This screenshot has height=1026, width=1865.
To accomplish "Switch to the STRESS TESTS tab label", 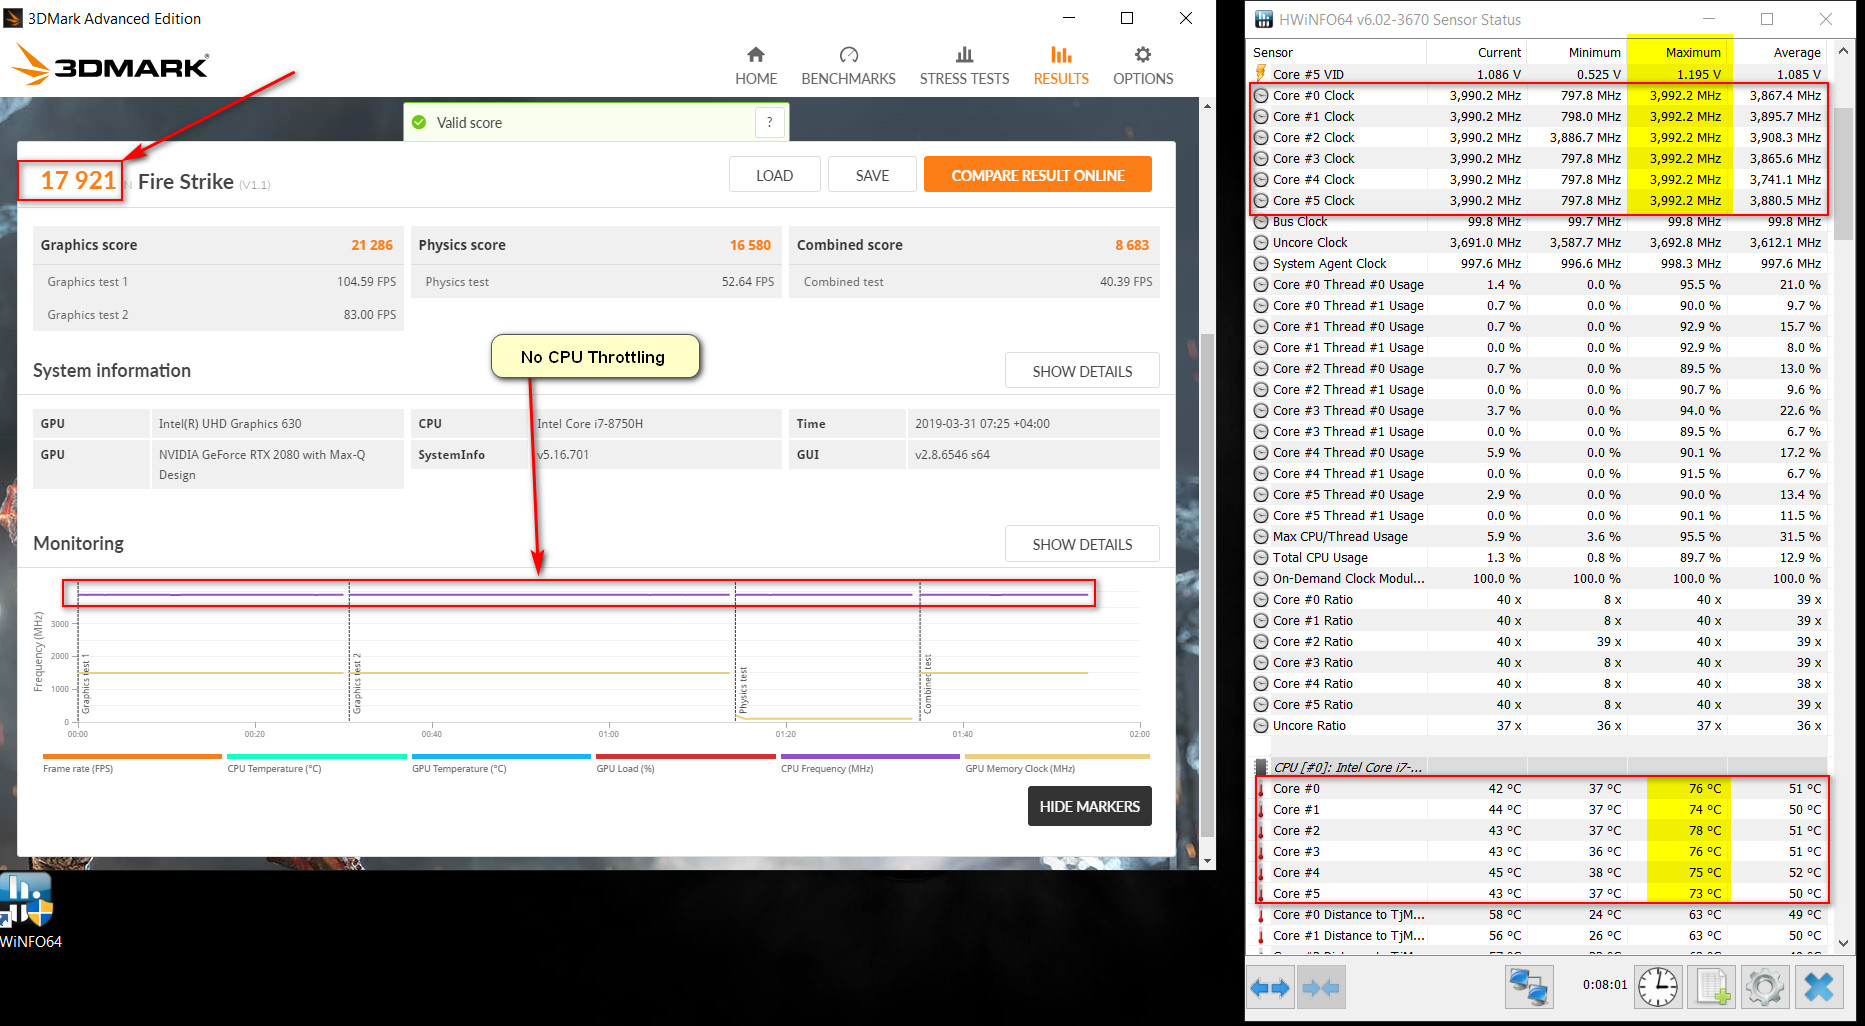I will tap(965, 79).
